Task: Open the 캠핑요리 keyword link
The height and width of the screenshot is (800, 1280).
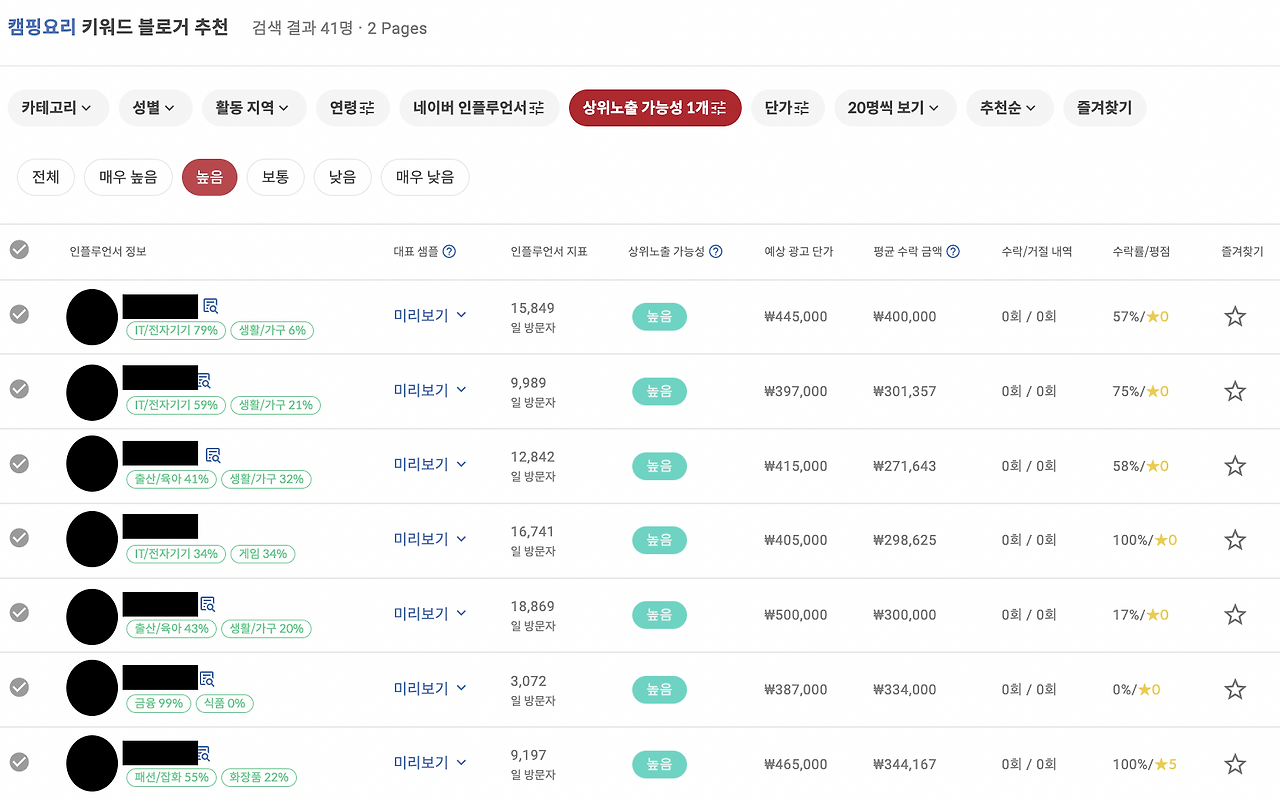Action: (x=43, y=27)
